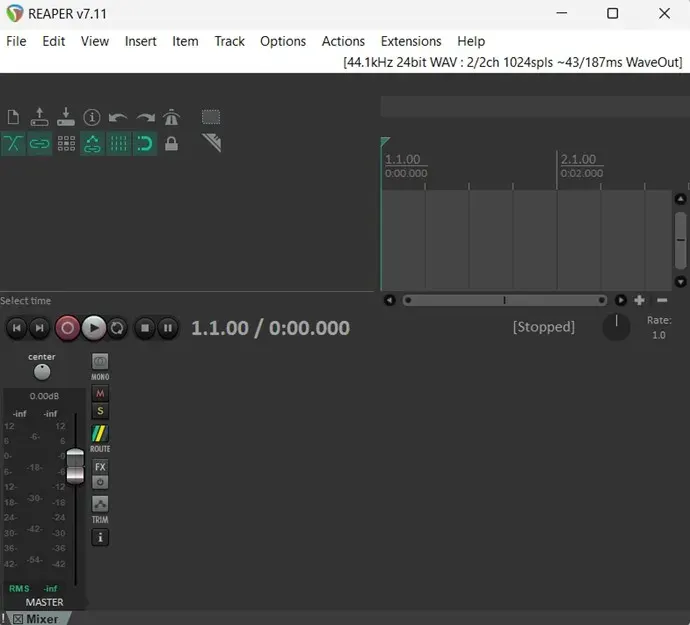The height and width of the screenshot is (625, 690).
Task: Click the triangular ruler icon below the dotted rectangle
Action: 212,143
